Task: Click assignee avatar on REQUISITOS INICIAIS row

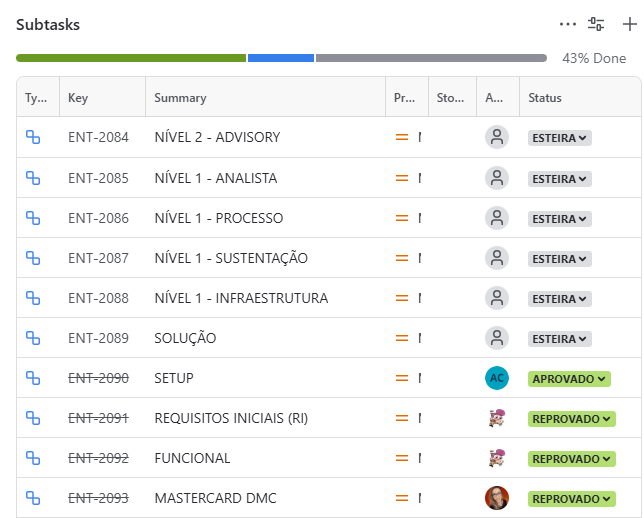Action: pos(497,418)
